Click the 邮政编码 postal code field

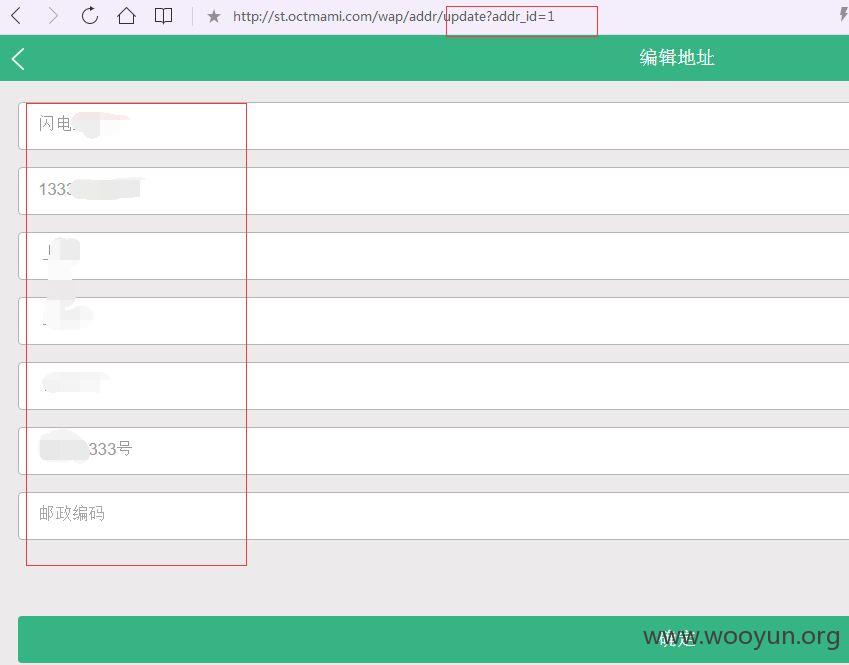433,516
